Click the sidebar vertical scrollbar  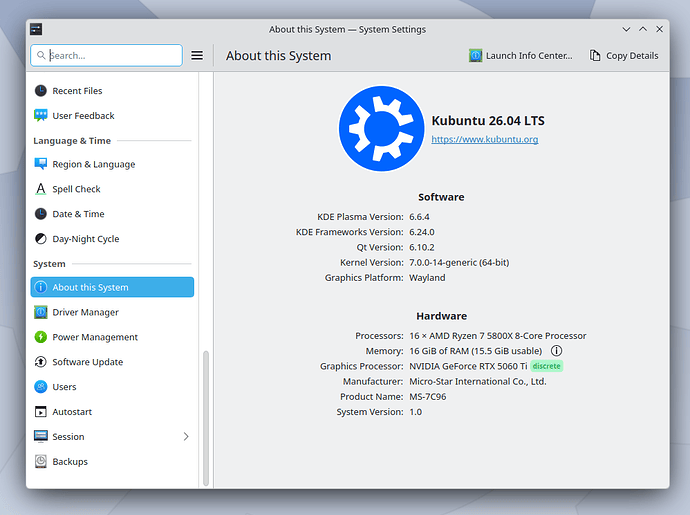tap(206, 418)
